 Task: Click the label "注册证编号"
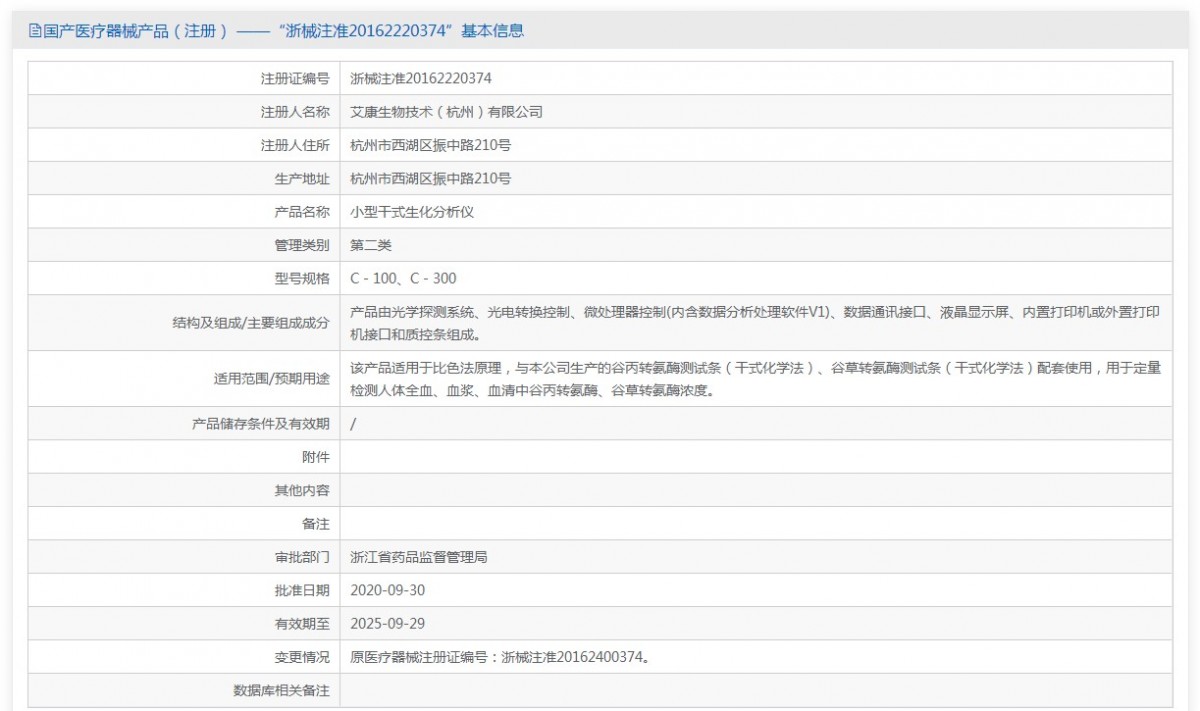pyautogui.click(x=295, y=78)
